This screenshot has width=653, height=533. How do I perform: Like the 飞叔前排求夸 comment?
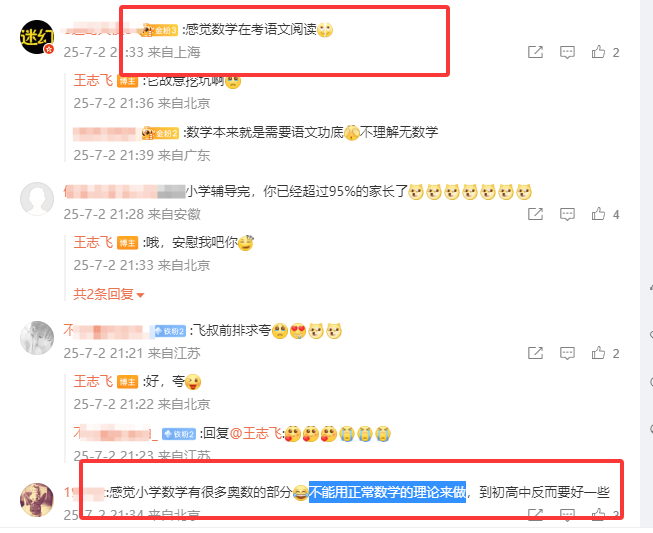[x=598, y=353]
